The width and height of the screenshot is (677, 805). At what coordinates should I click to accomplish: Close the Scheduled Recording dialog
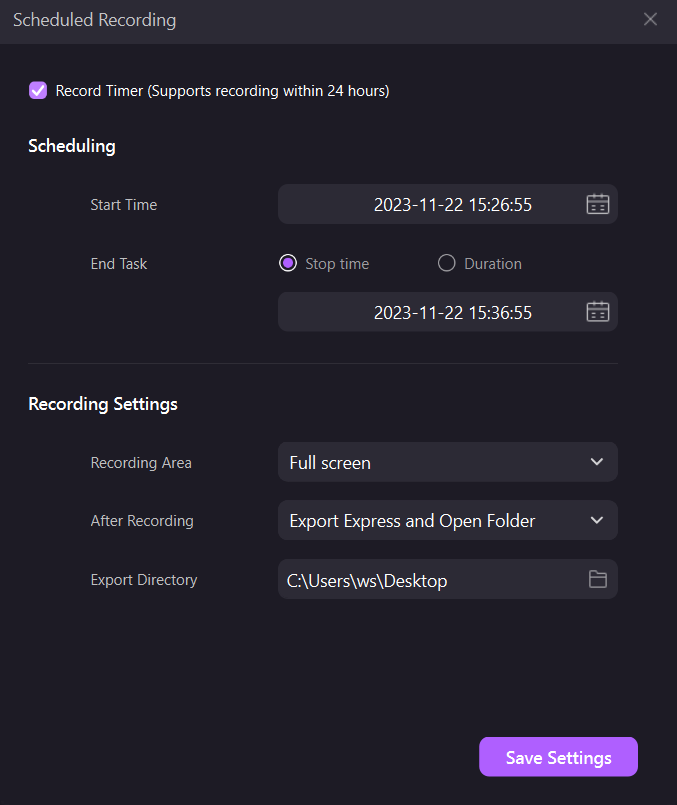651,20
